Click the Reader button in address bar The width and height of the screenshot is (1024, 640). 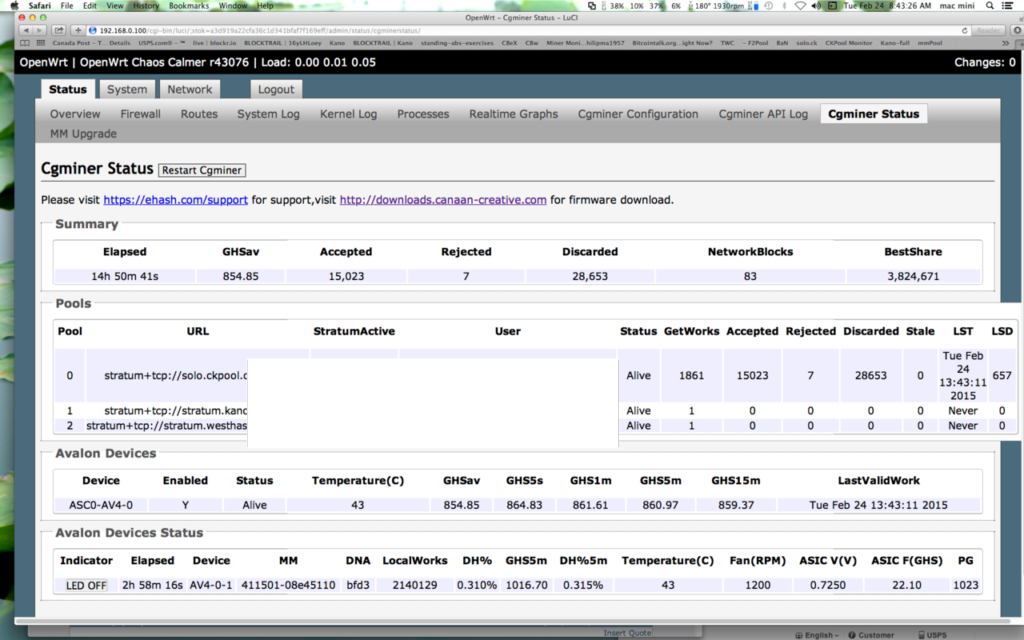[988, 30]
